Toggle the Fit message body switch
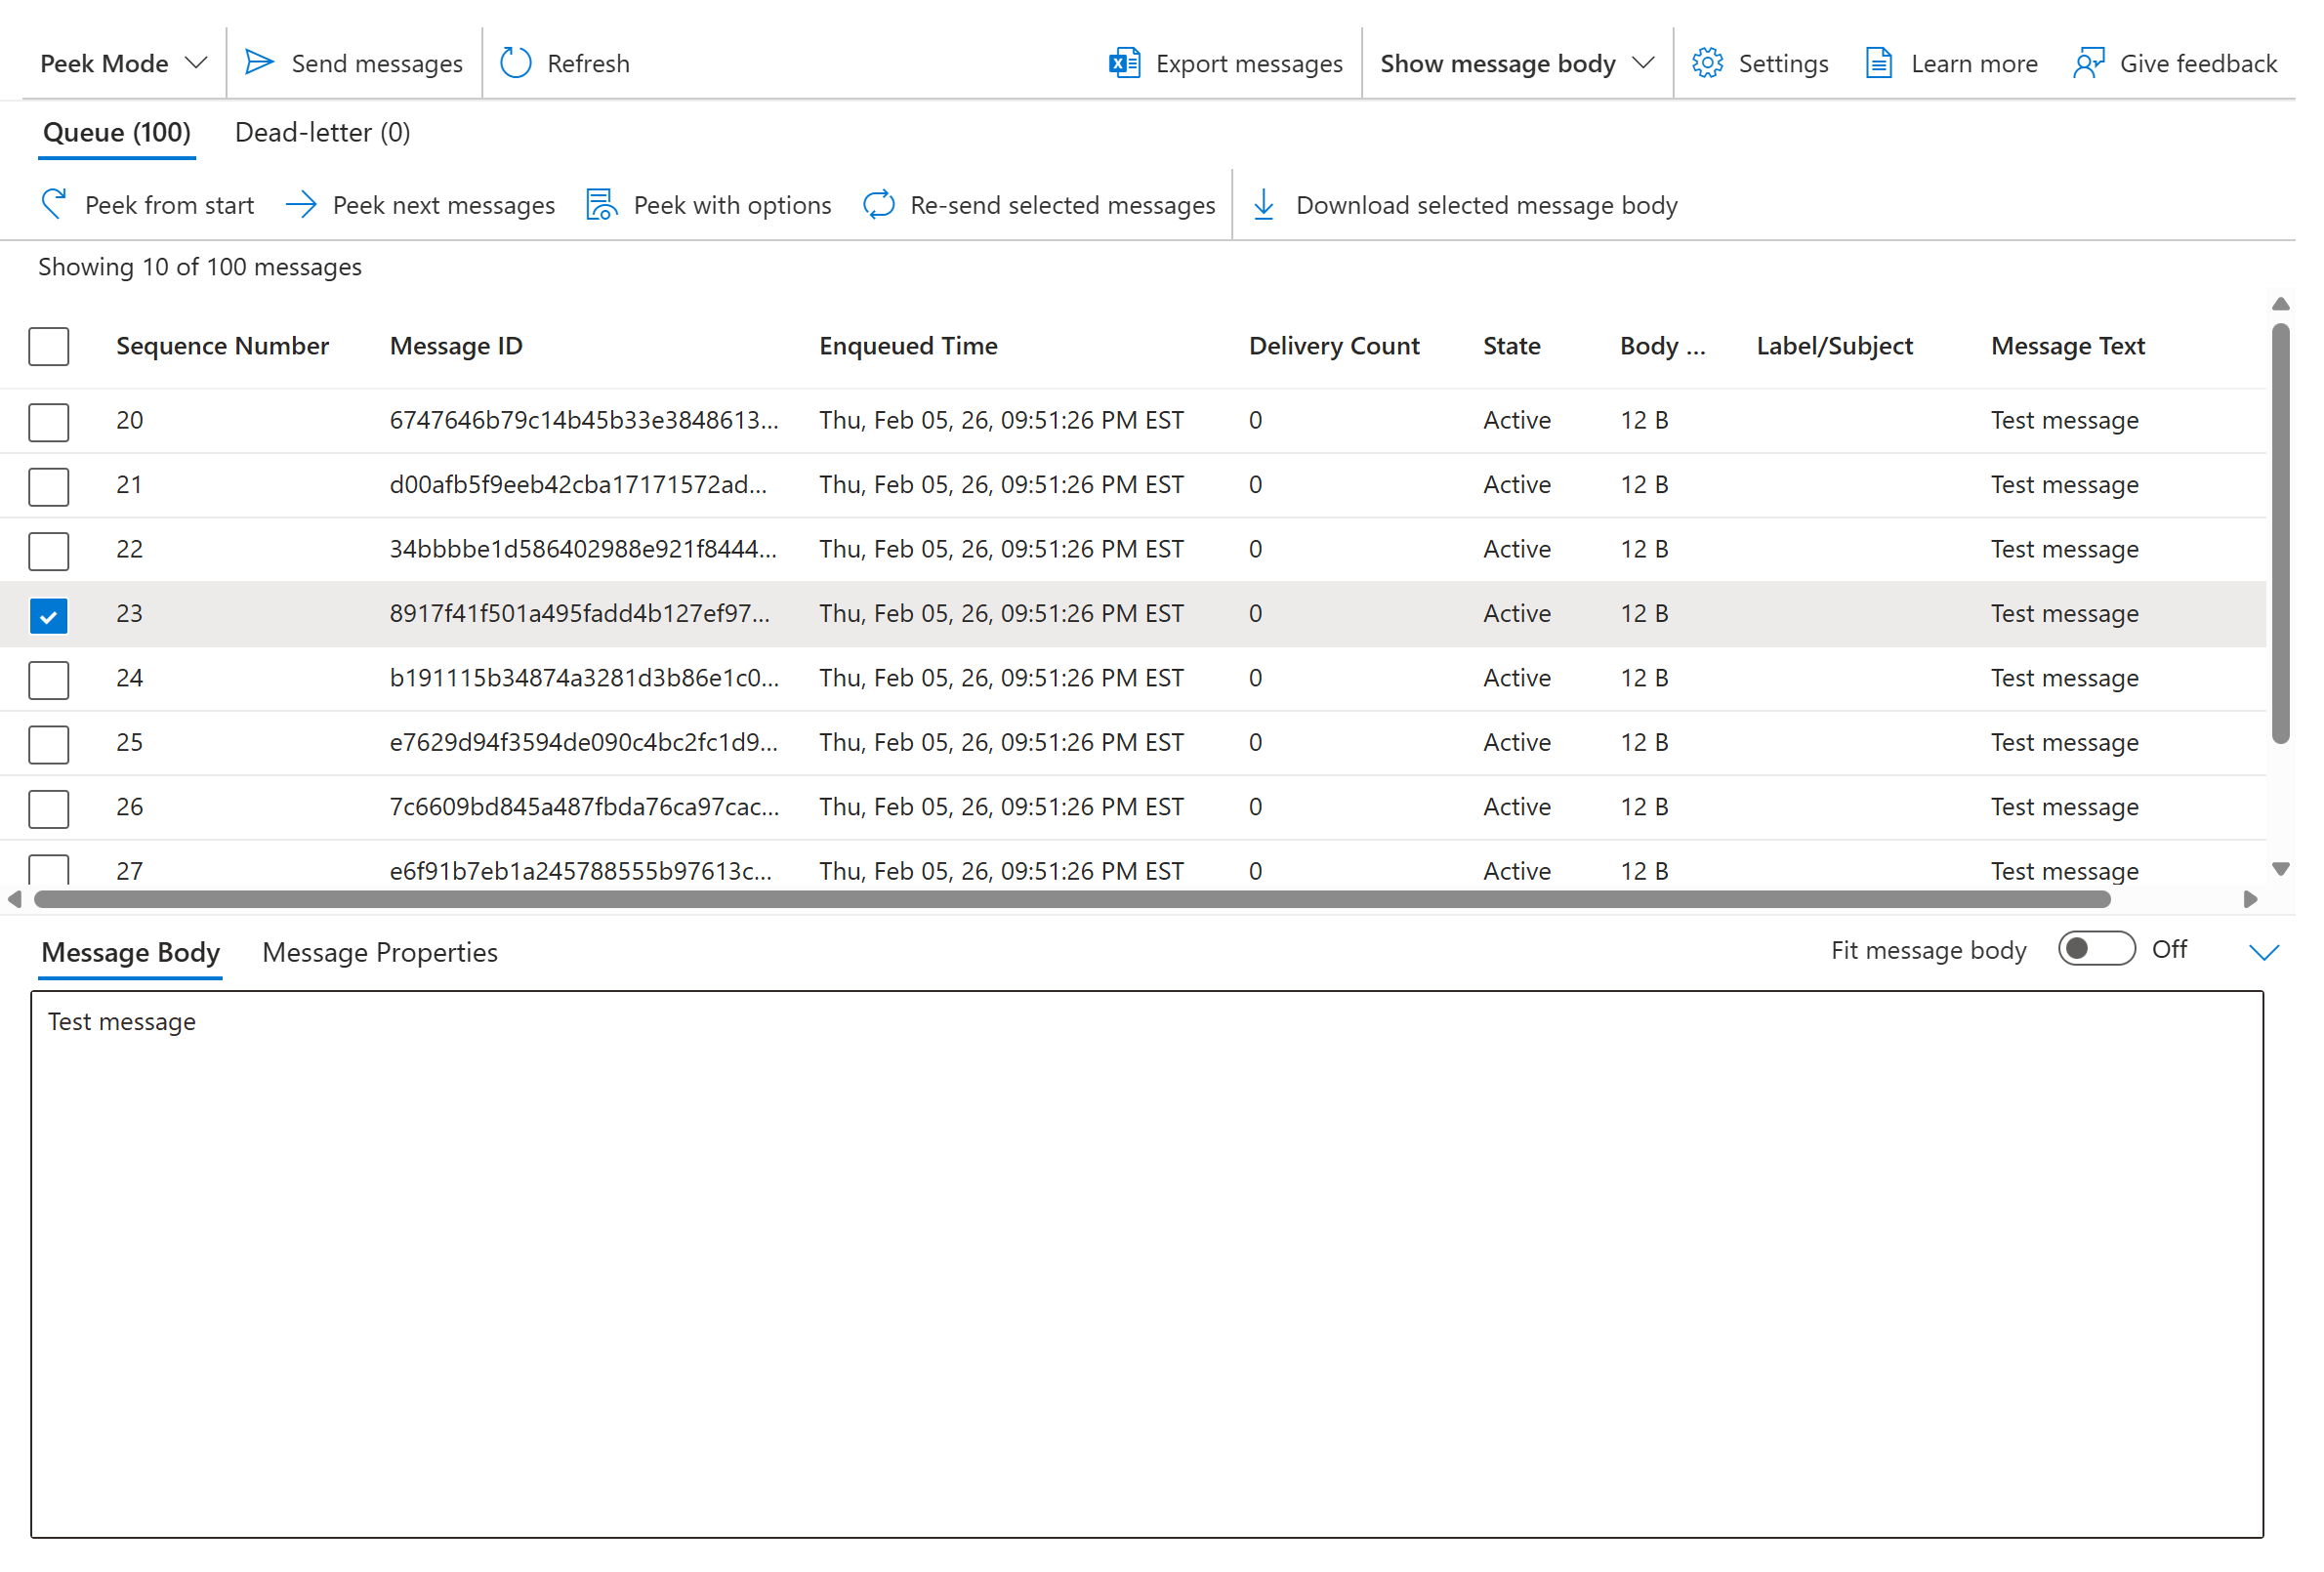The image size is (2324, 1572). 2097,949
